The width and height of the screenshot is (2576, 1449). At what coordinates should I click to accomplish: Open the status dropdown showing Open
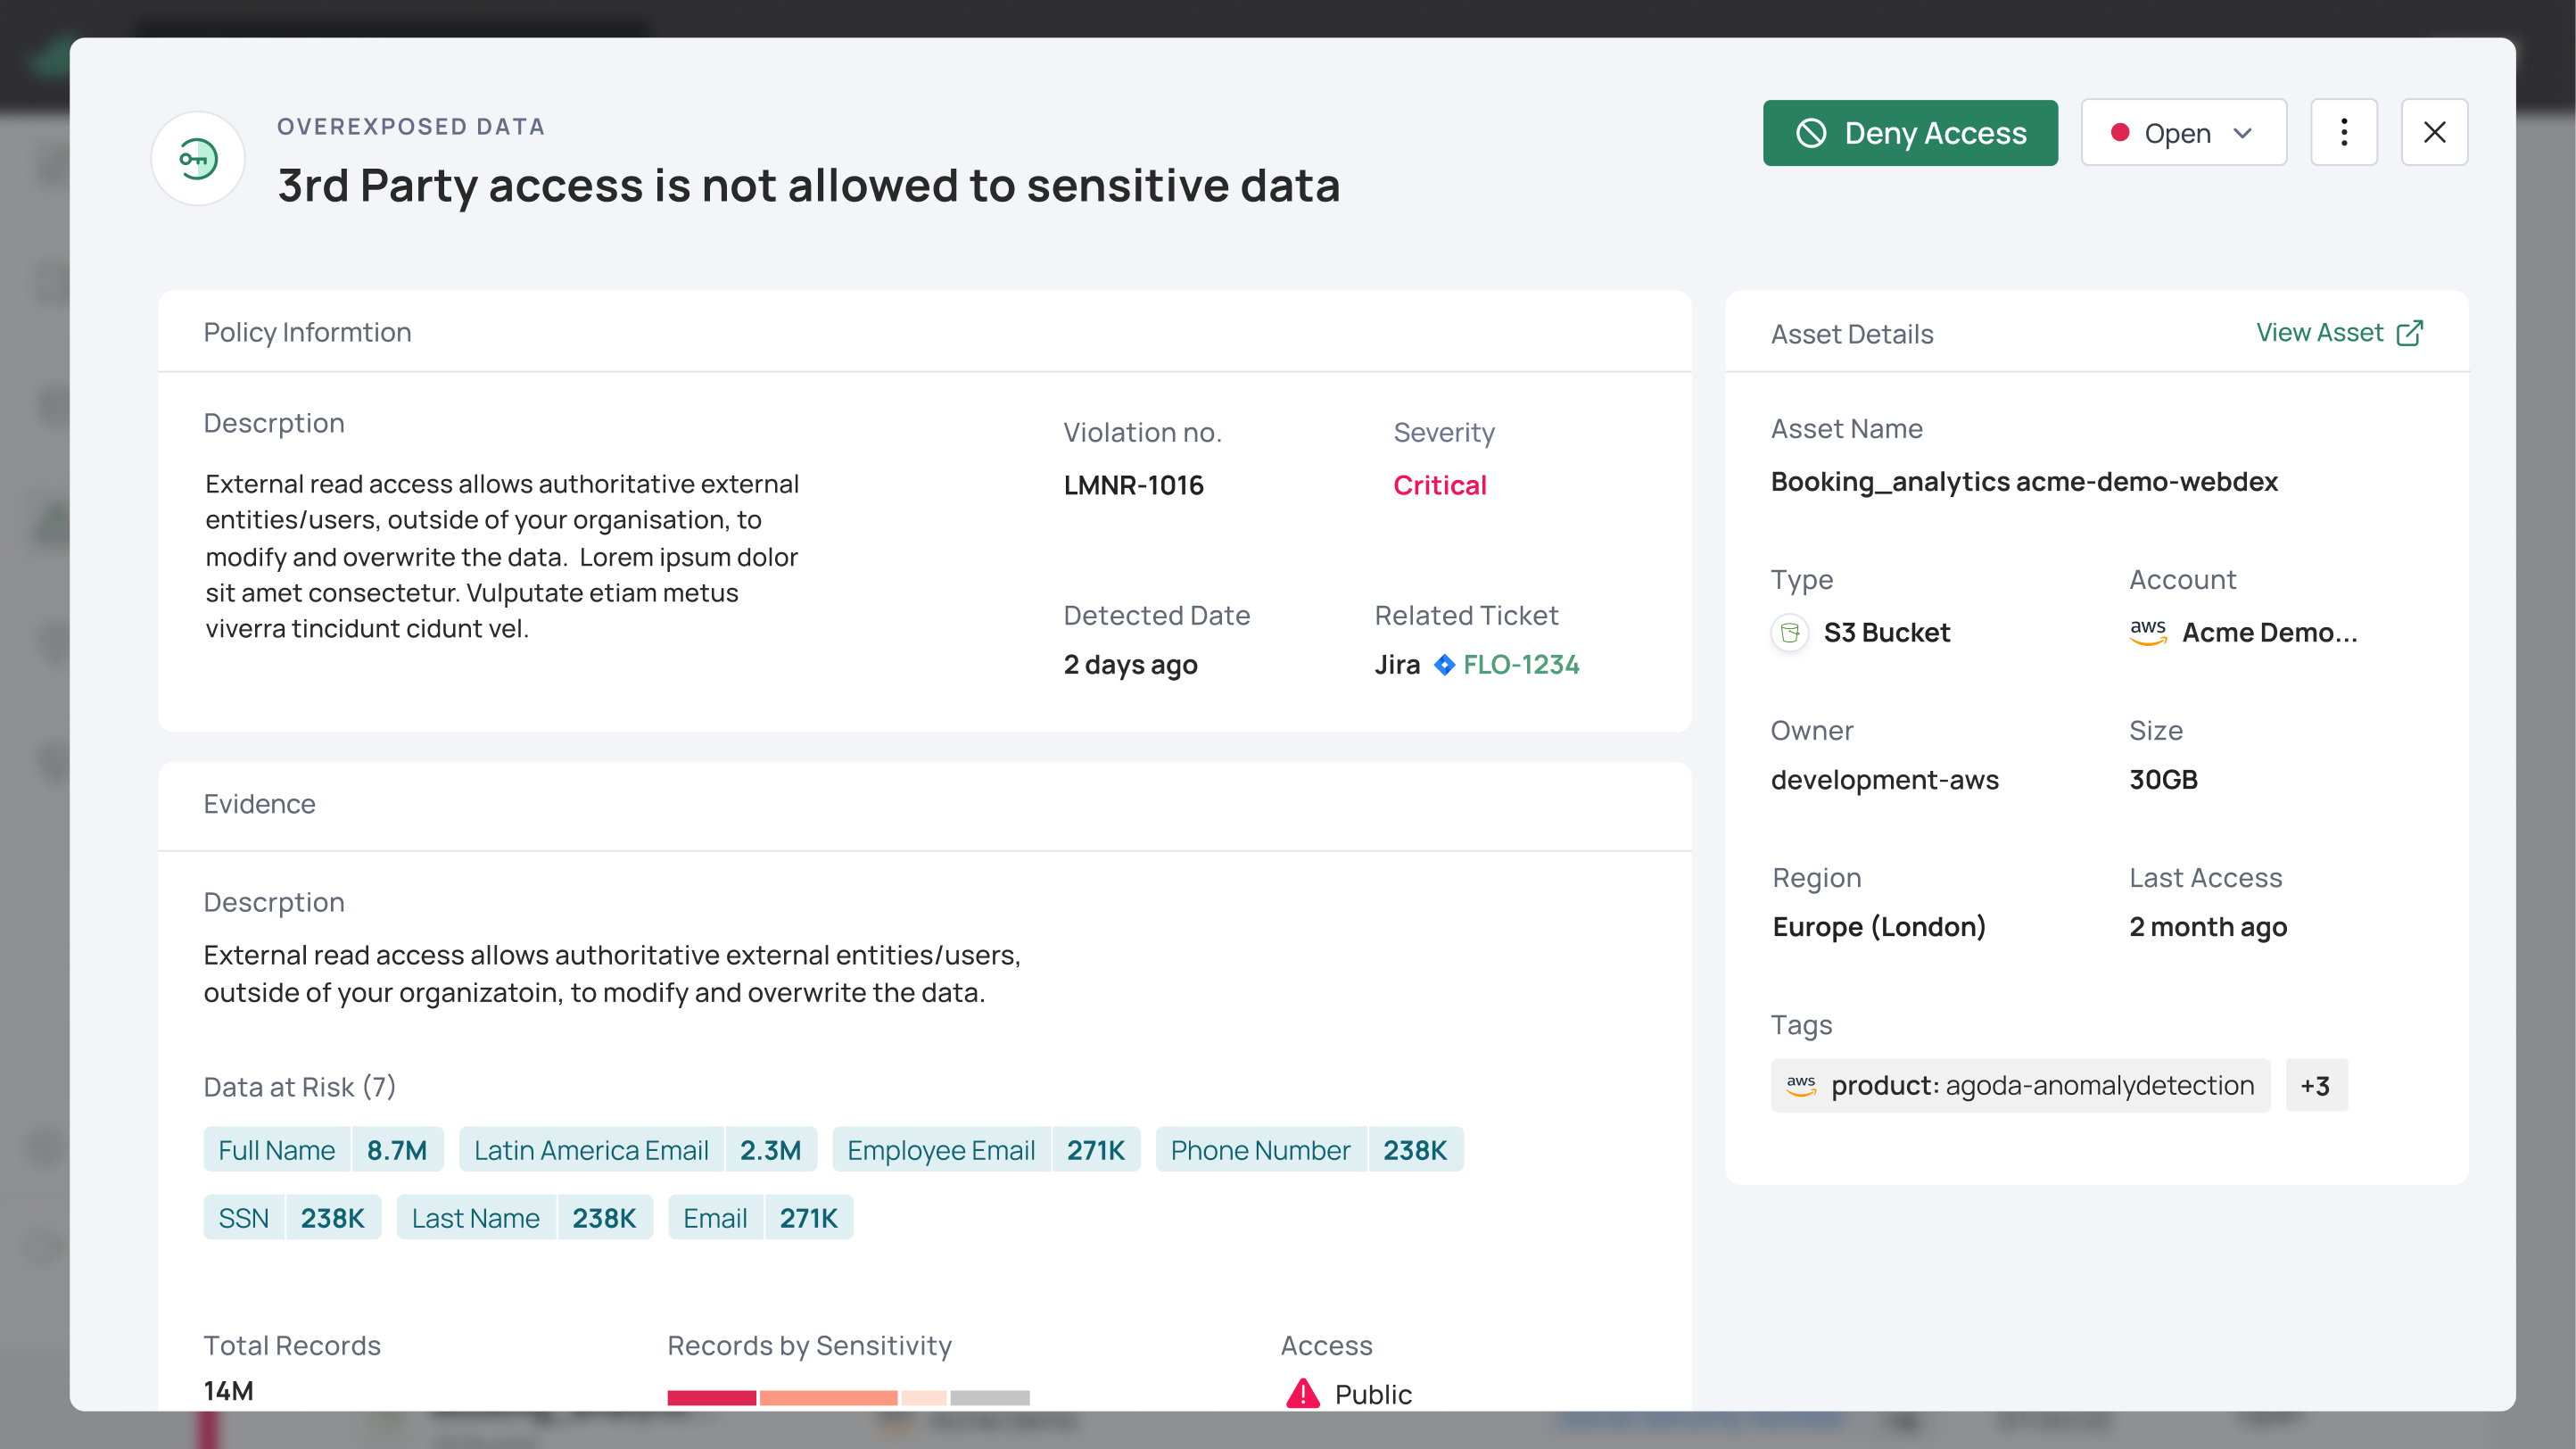[2183, 133]
